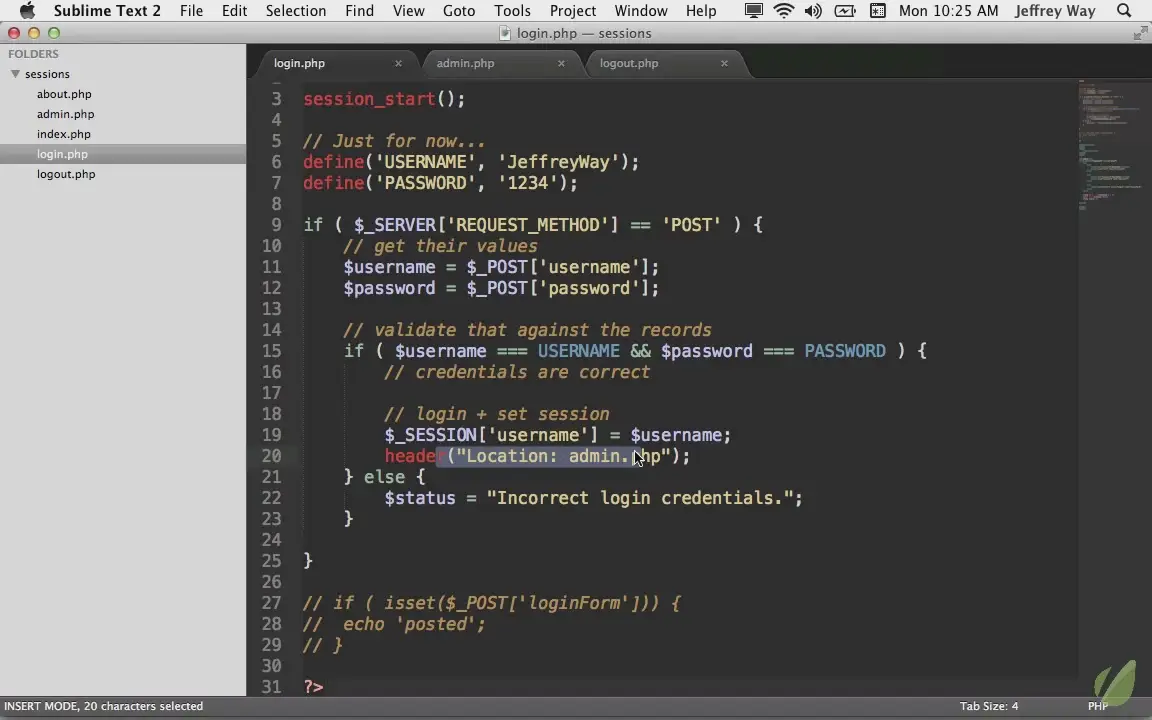Click the Wi-Fi status icon

coord(784,11)
